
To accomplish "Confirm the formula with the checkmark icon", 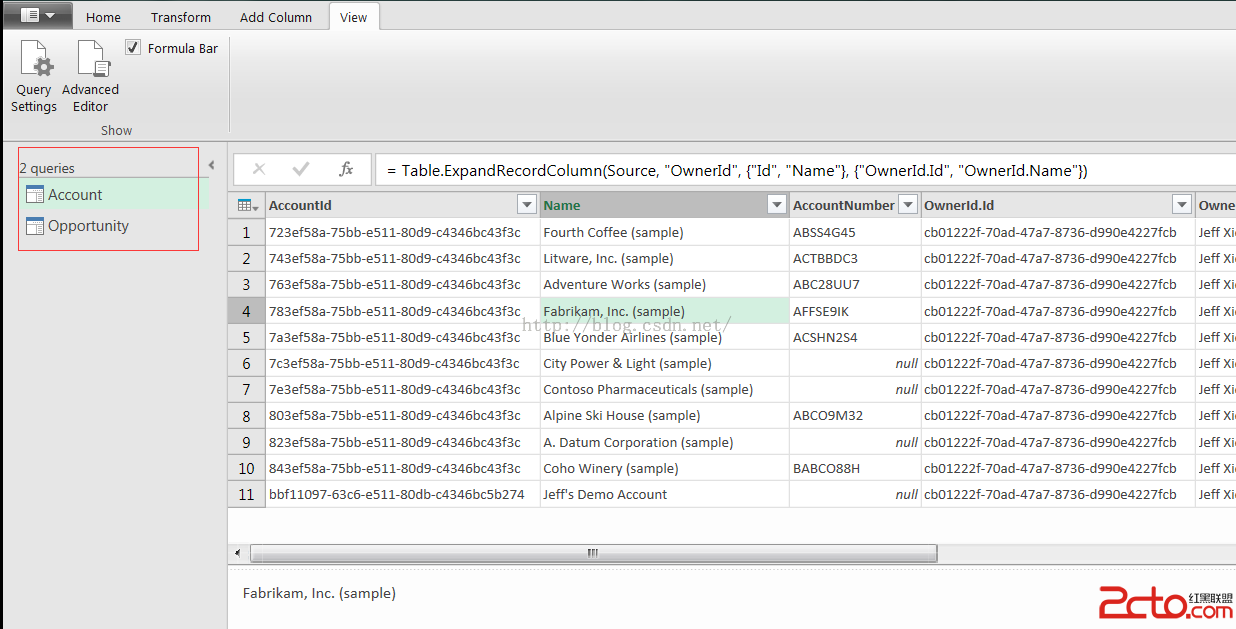I will coord(301,169).
